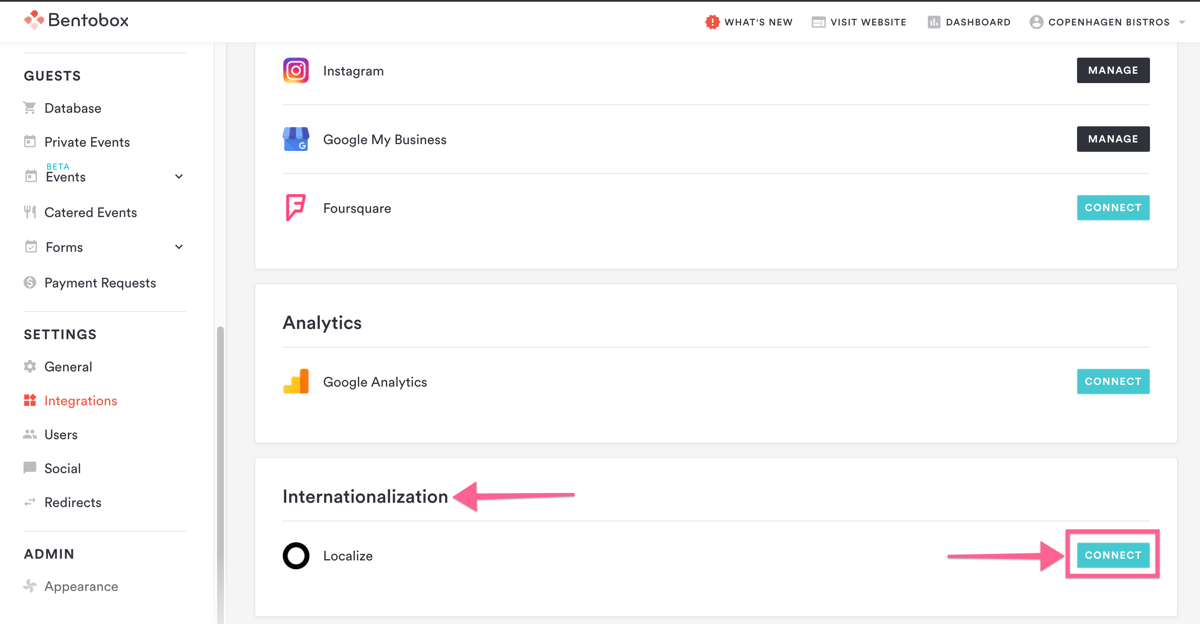Screen dimensions: 1200x624
Task: Click the Instagram logo icon
Action: [296, 70]
